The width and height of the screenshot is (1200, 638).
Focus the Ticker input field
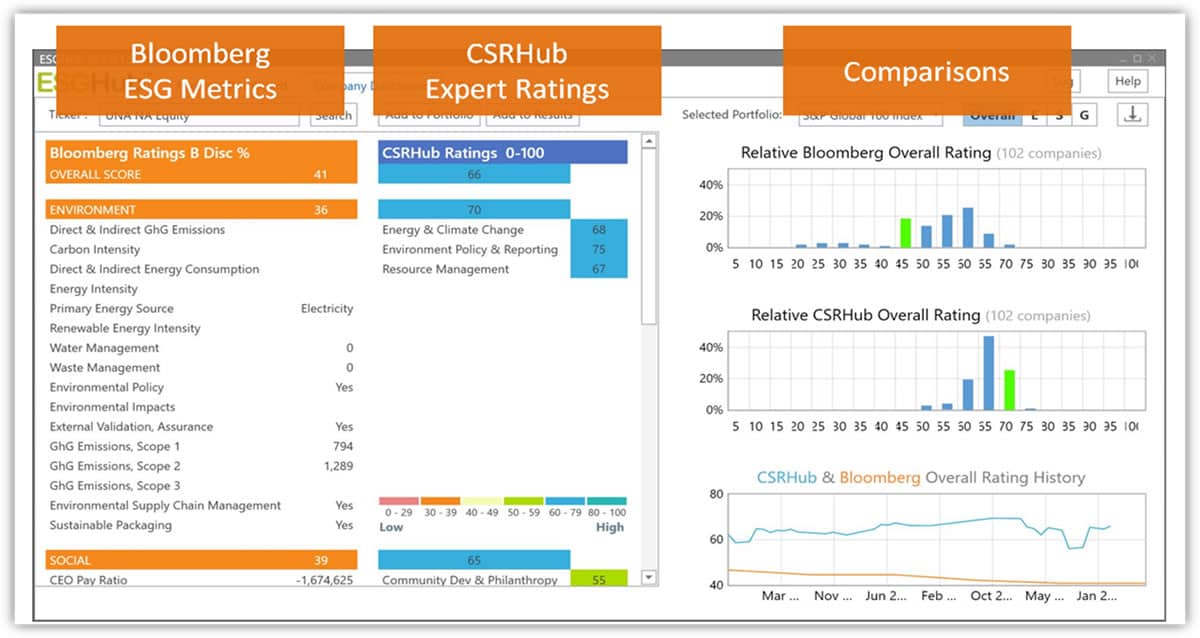(x=200, y=116)
